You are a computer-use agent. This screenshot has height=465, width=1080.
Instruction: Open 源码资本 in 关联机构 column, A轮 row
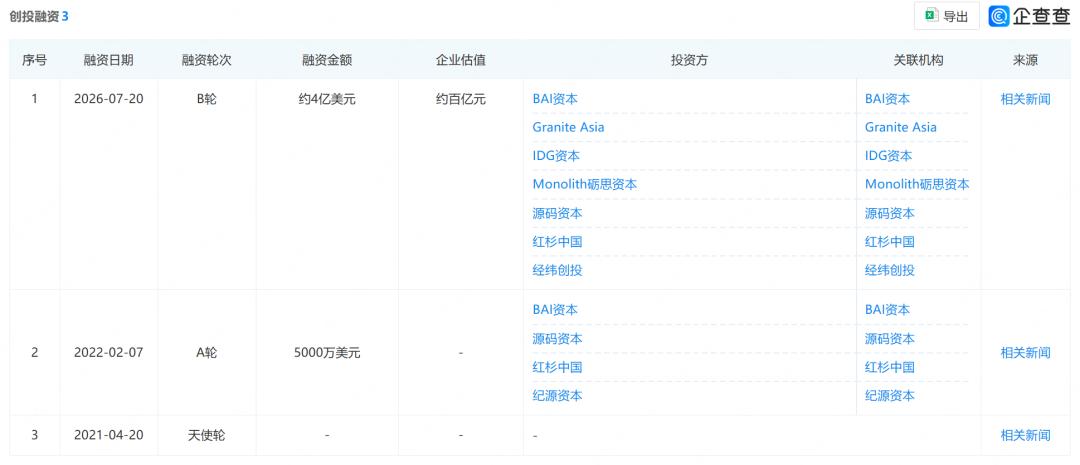pyautogui.click(x=890, y=339)
